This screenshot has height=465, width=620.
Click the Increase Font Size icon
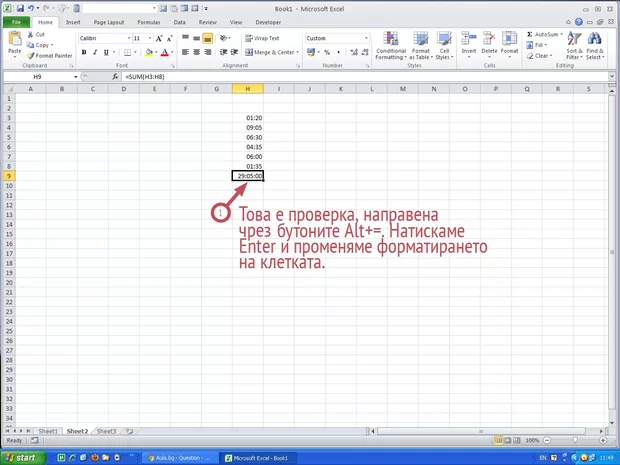pos(159,38)
